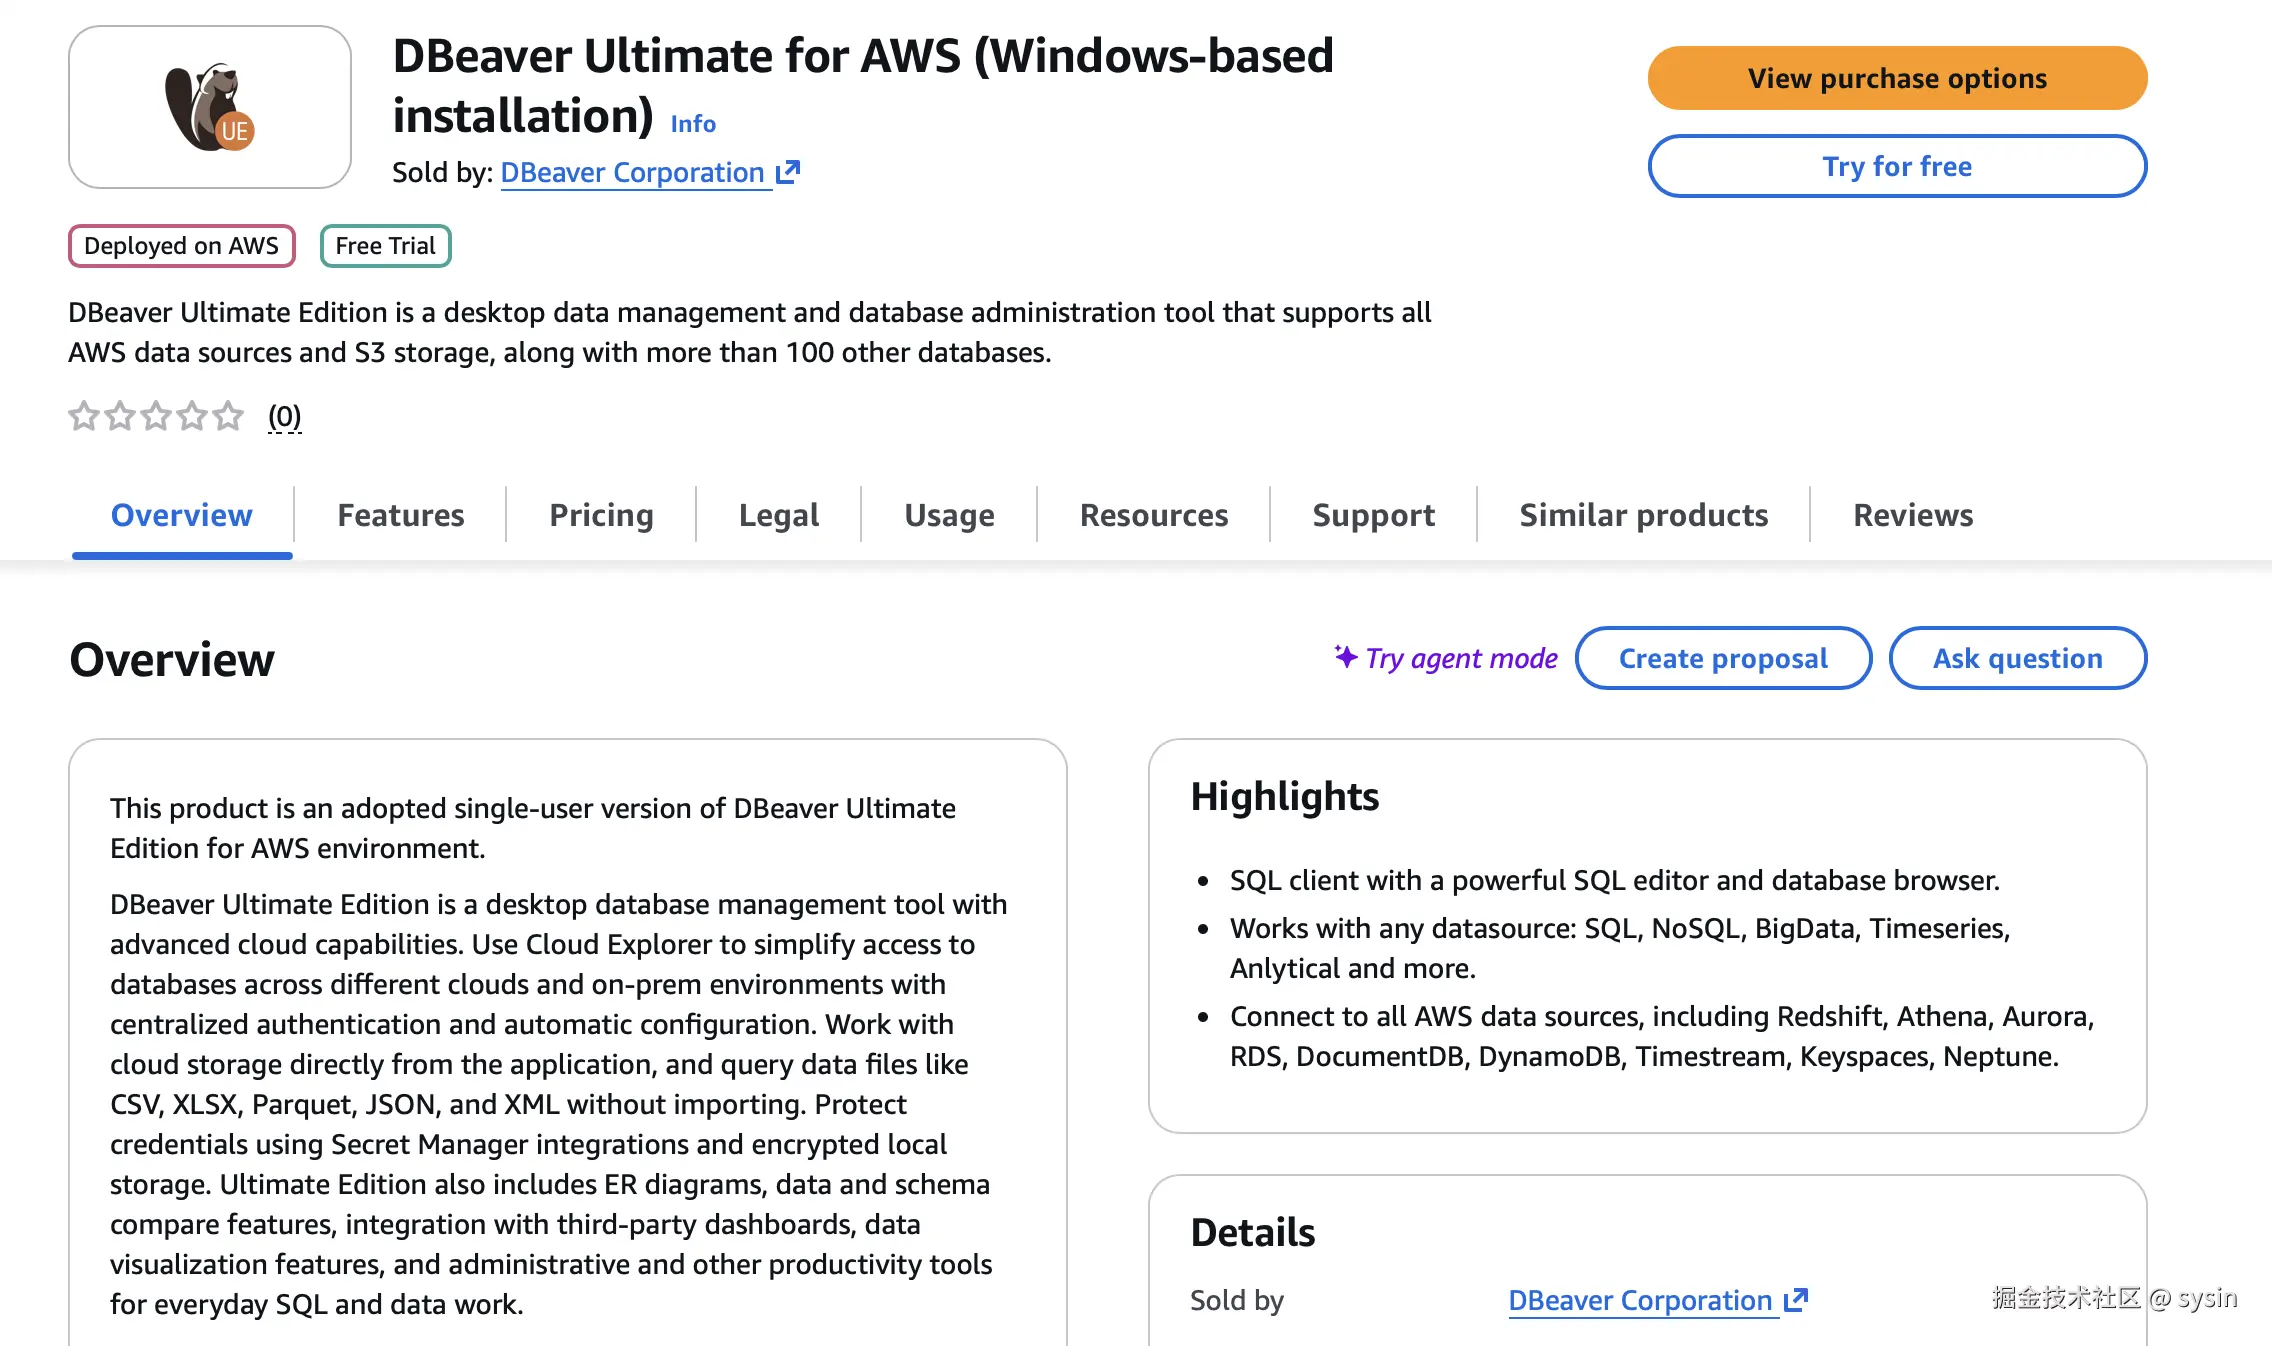The height and width of the screenshot is (1346, 2272).
Task: Click the DBeaver UE beaver logo
Action: pos(210,108)
